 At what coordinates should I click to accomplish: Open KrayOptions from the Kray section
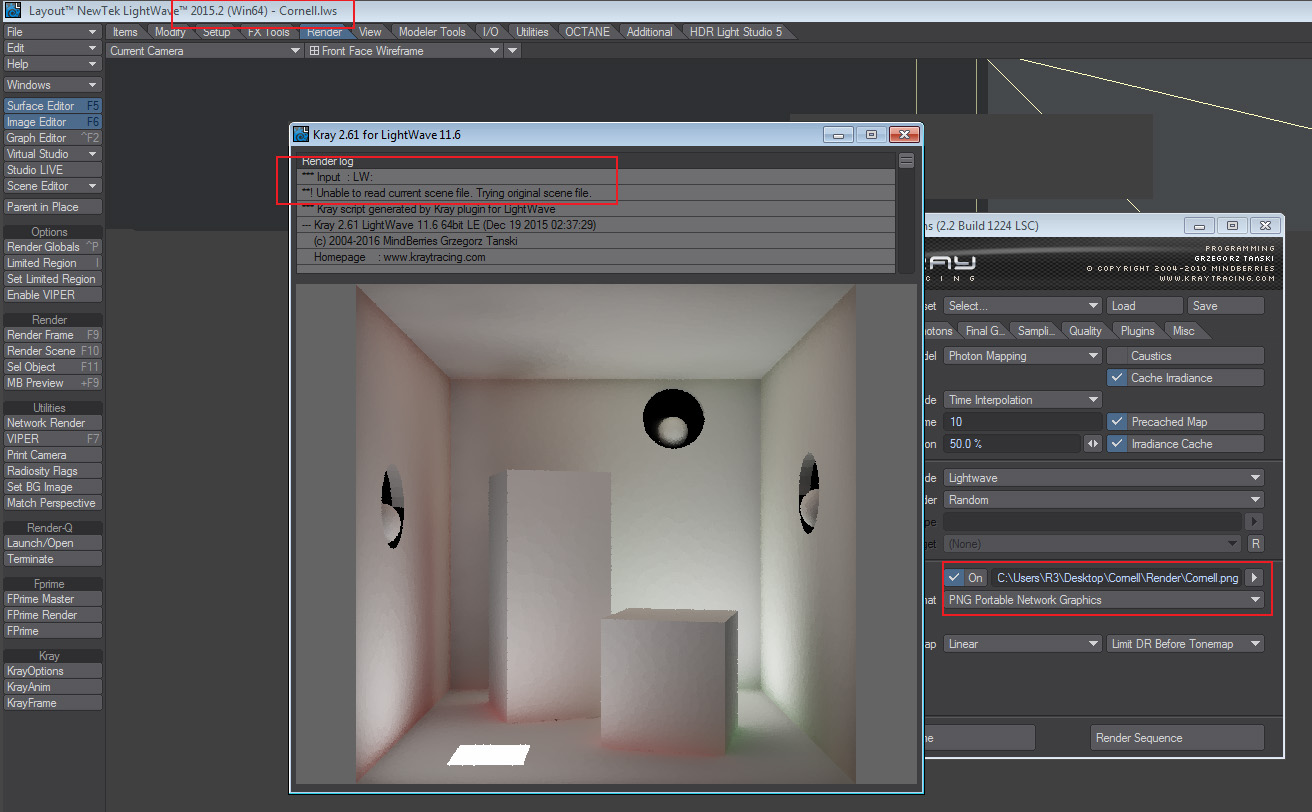click(53, 671)
